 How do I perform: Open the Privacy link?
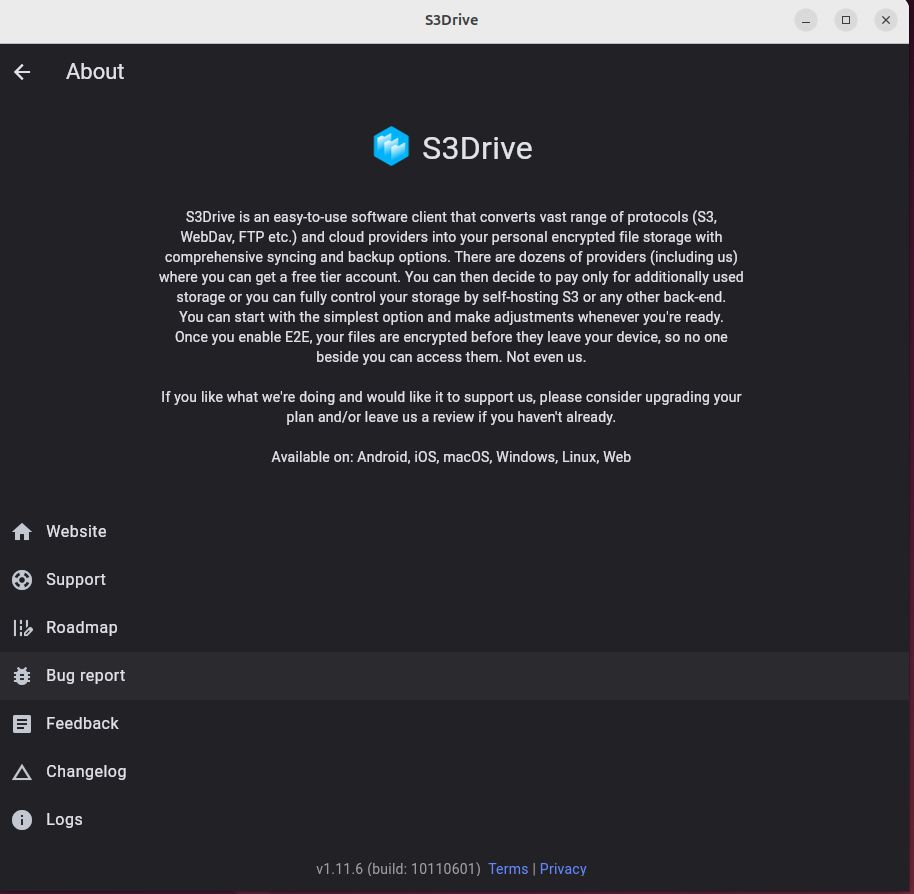point(563,869)
